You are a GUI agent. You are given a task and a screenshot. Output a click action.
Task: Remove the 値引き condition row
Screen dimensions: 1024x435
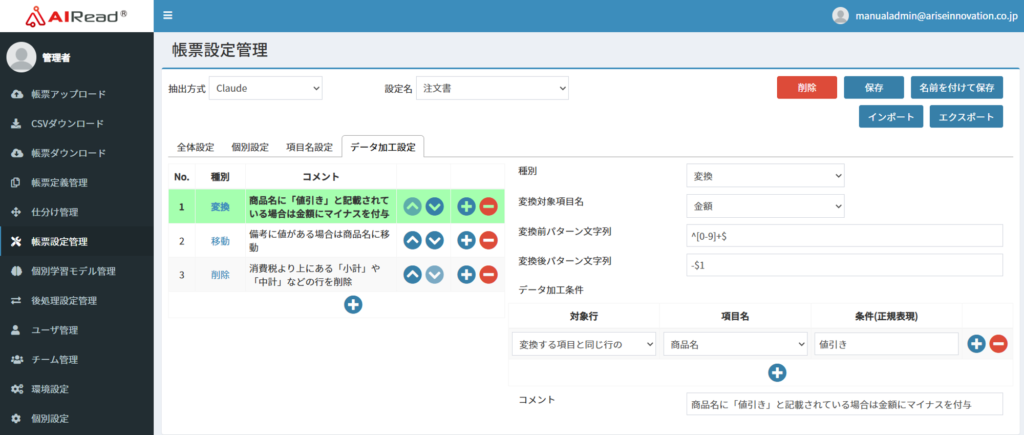click(999, 344)
